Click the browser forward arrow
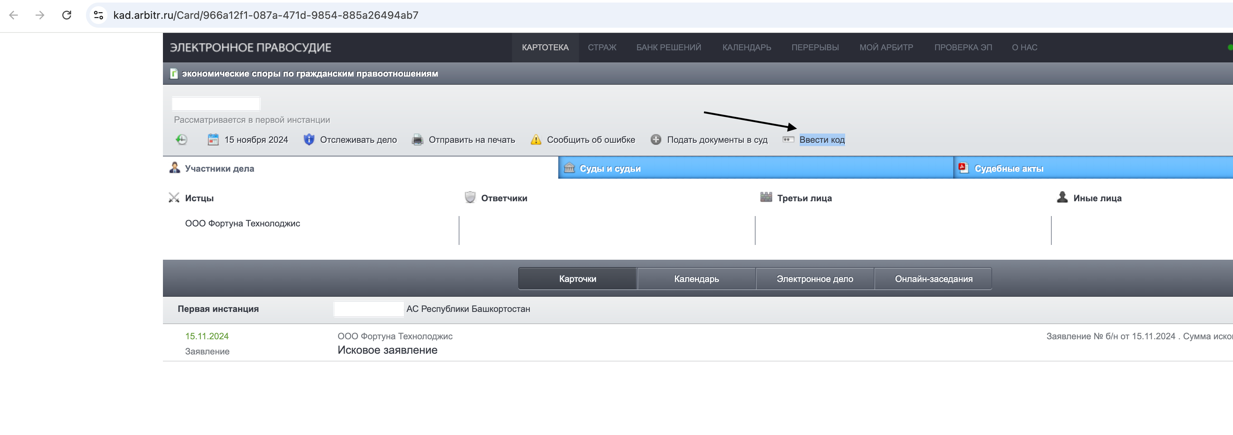Image resolution: width=1233 pixels, height=435 pixels. click(40, 15)
